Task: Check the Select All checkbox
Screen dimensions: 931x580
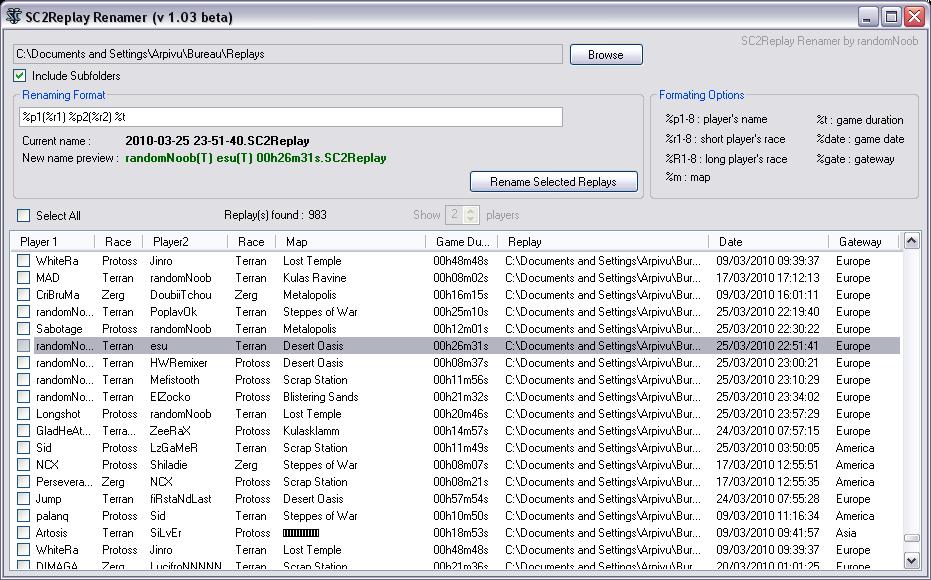Action: 23,215
